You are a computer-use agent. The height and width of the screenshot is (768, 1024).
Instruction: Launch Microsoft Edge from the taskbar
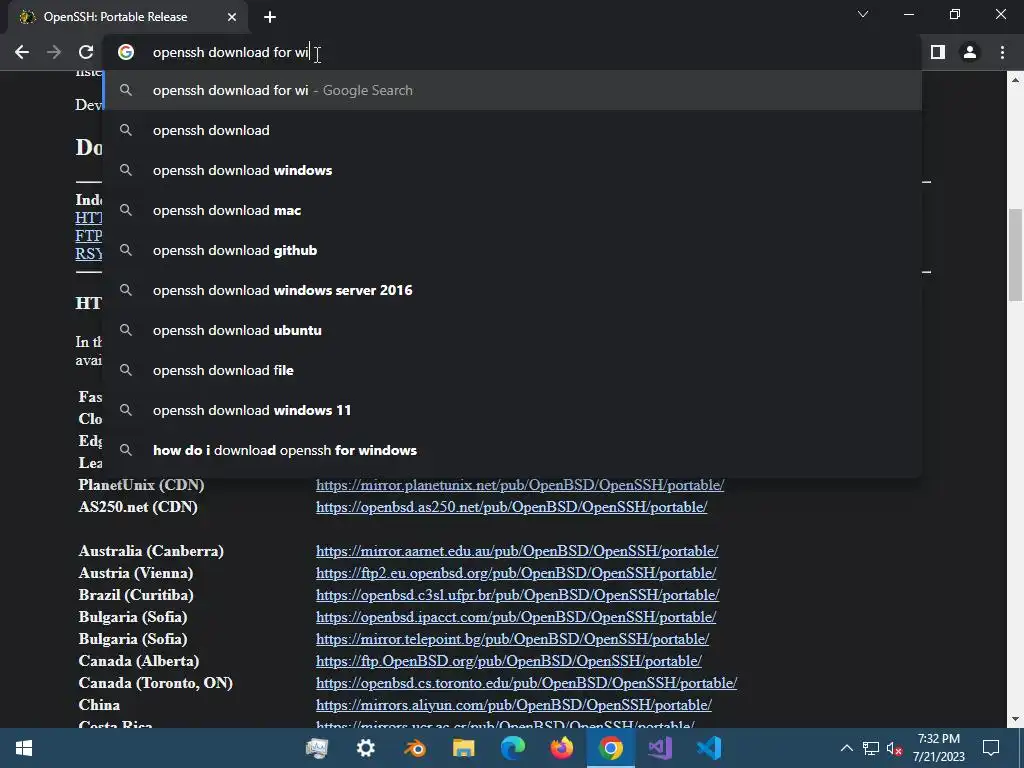pos(513,748)
